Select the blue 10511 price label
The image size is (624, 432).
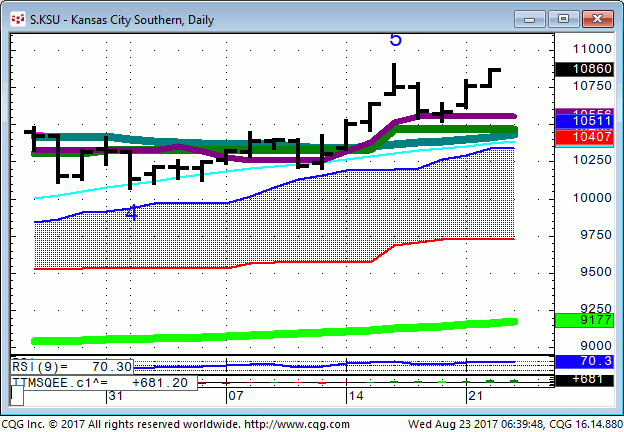coord(584,121)
